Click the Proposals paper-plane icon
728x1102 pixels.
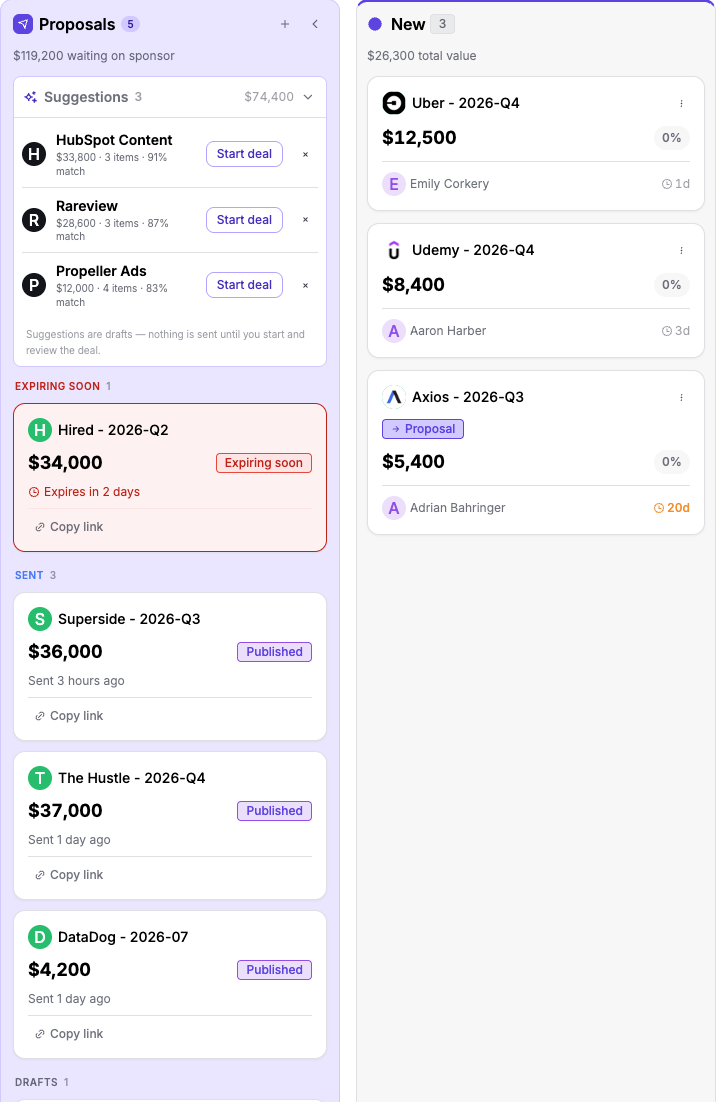(23, 24)
